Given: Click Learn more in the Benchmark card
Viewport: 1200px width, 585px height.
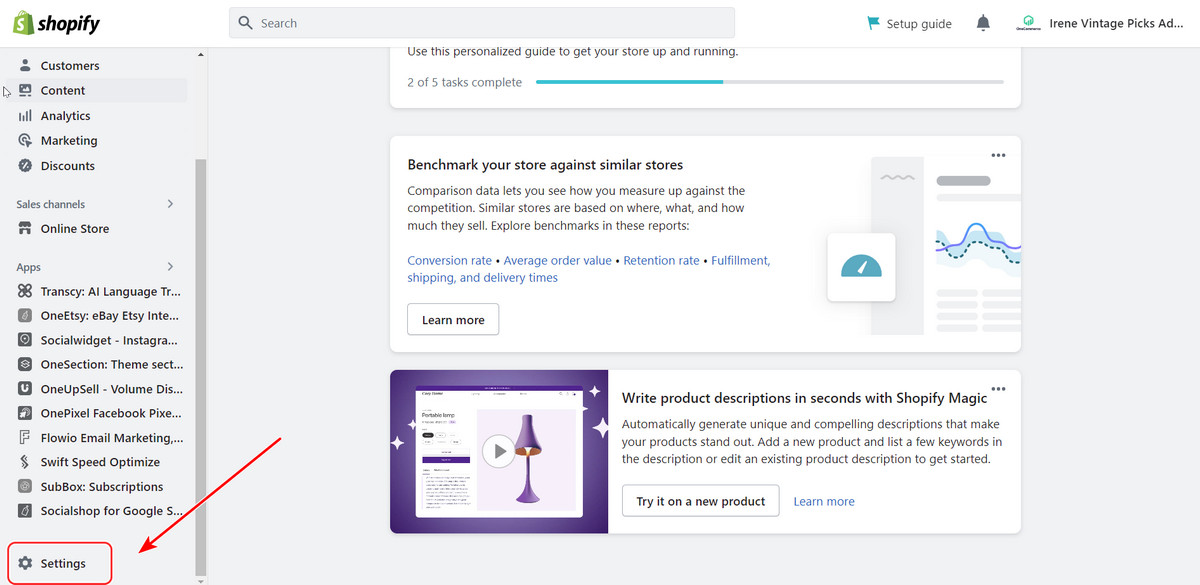Looking at the screenshot, I should pyautogui.click(x=453, y=320).
